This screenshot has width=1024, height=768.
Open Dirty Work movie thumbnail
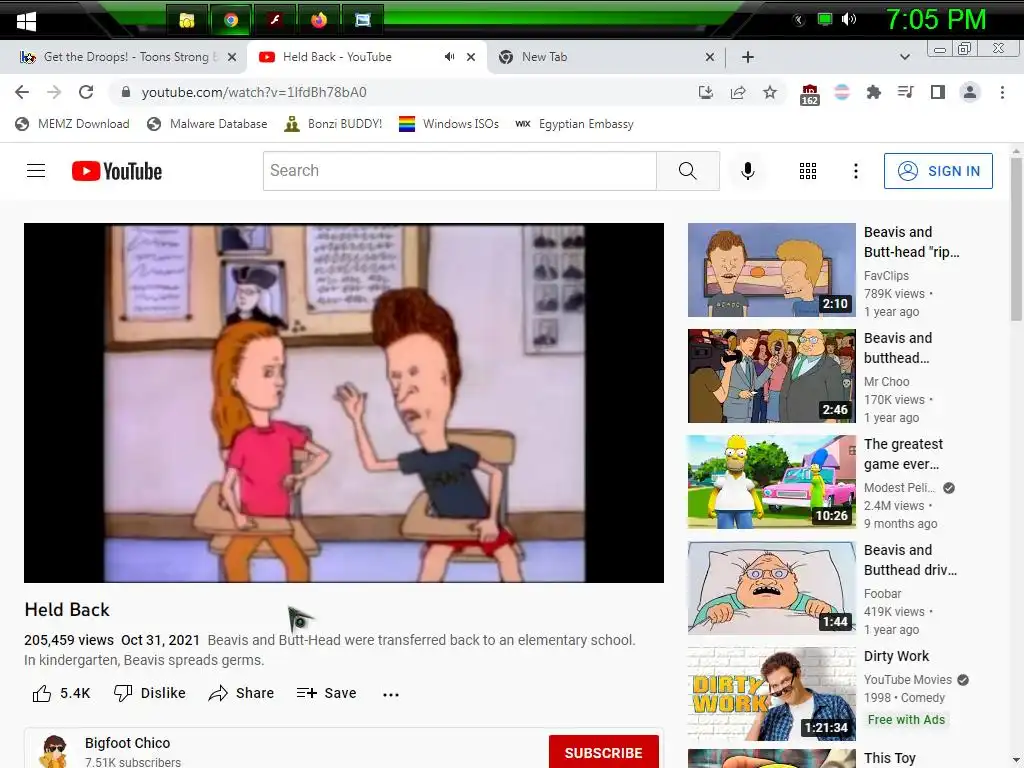pyautogui.click(x=771, y=694)
